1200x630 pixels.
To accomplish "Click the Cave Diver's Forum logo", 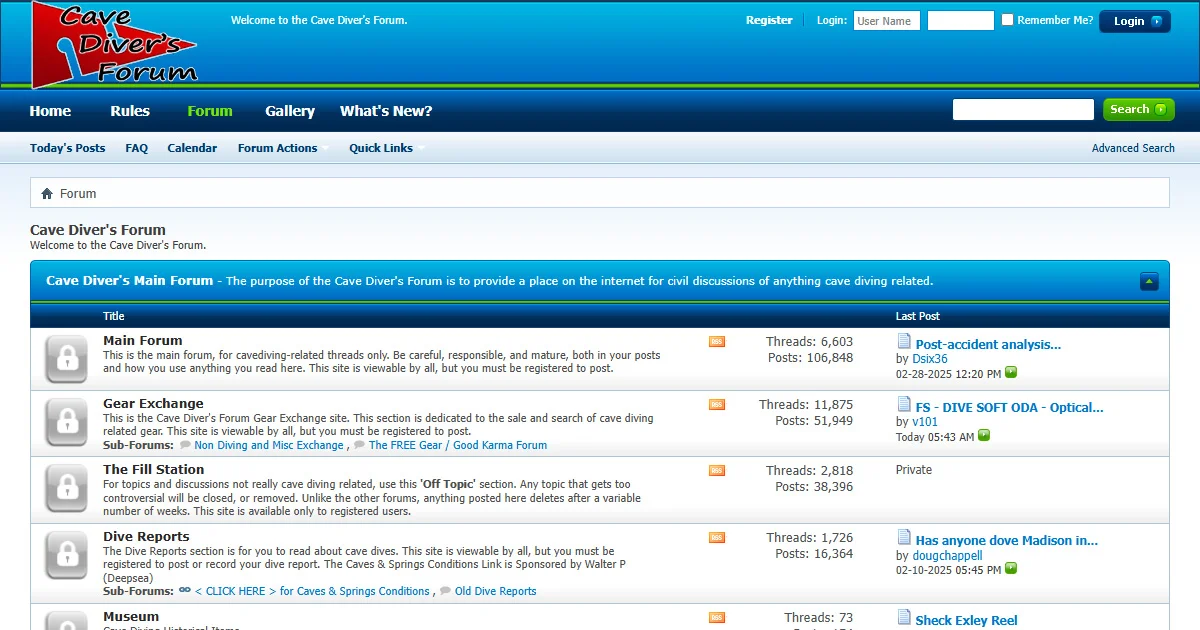I will pyautogui.click(x=115, y=44).
